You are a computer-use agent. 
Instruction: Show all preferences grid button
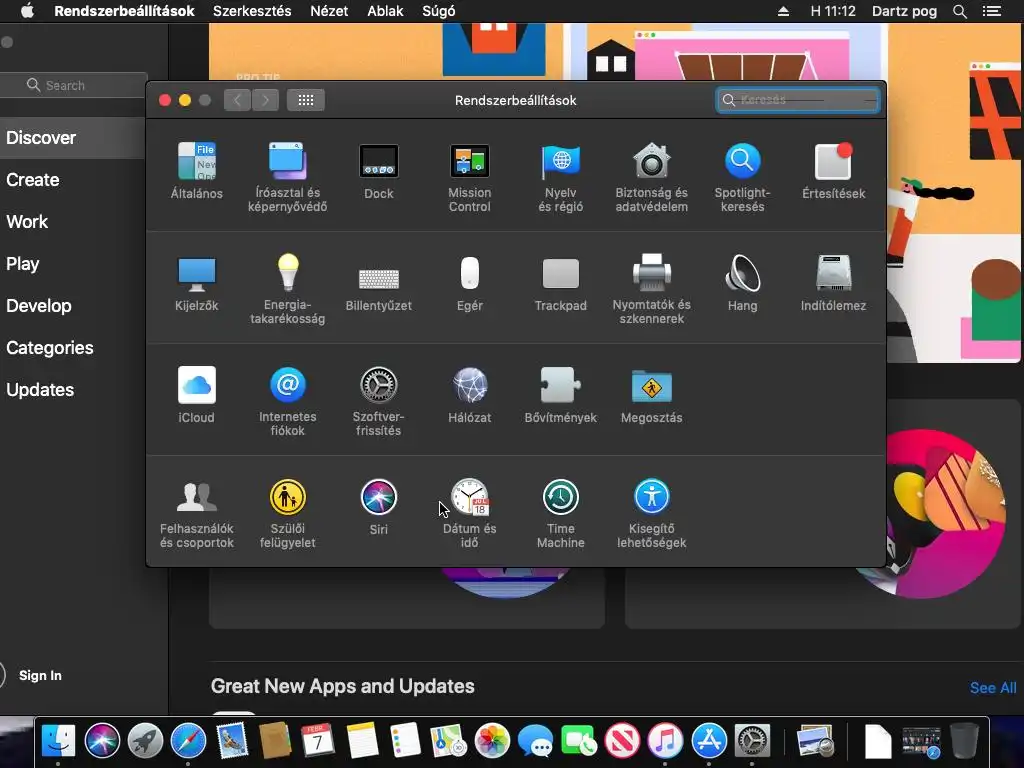(306, 100)
